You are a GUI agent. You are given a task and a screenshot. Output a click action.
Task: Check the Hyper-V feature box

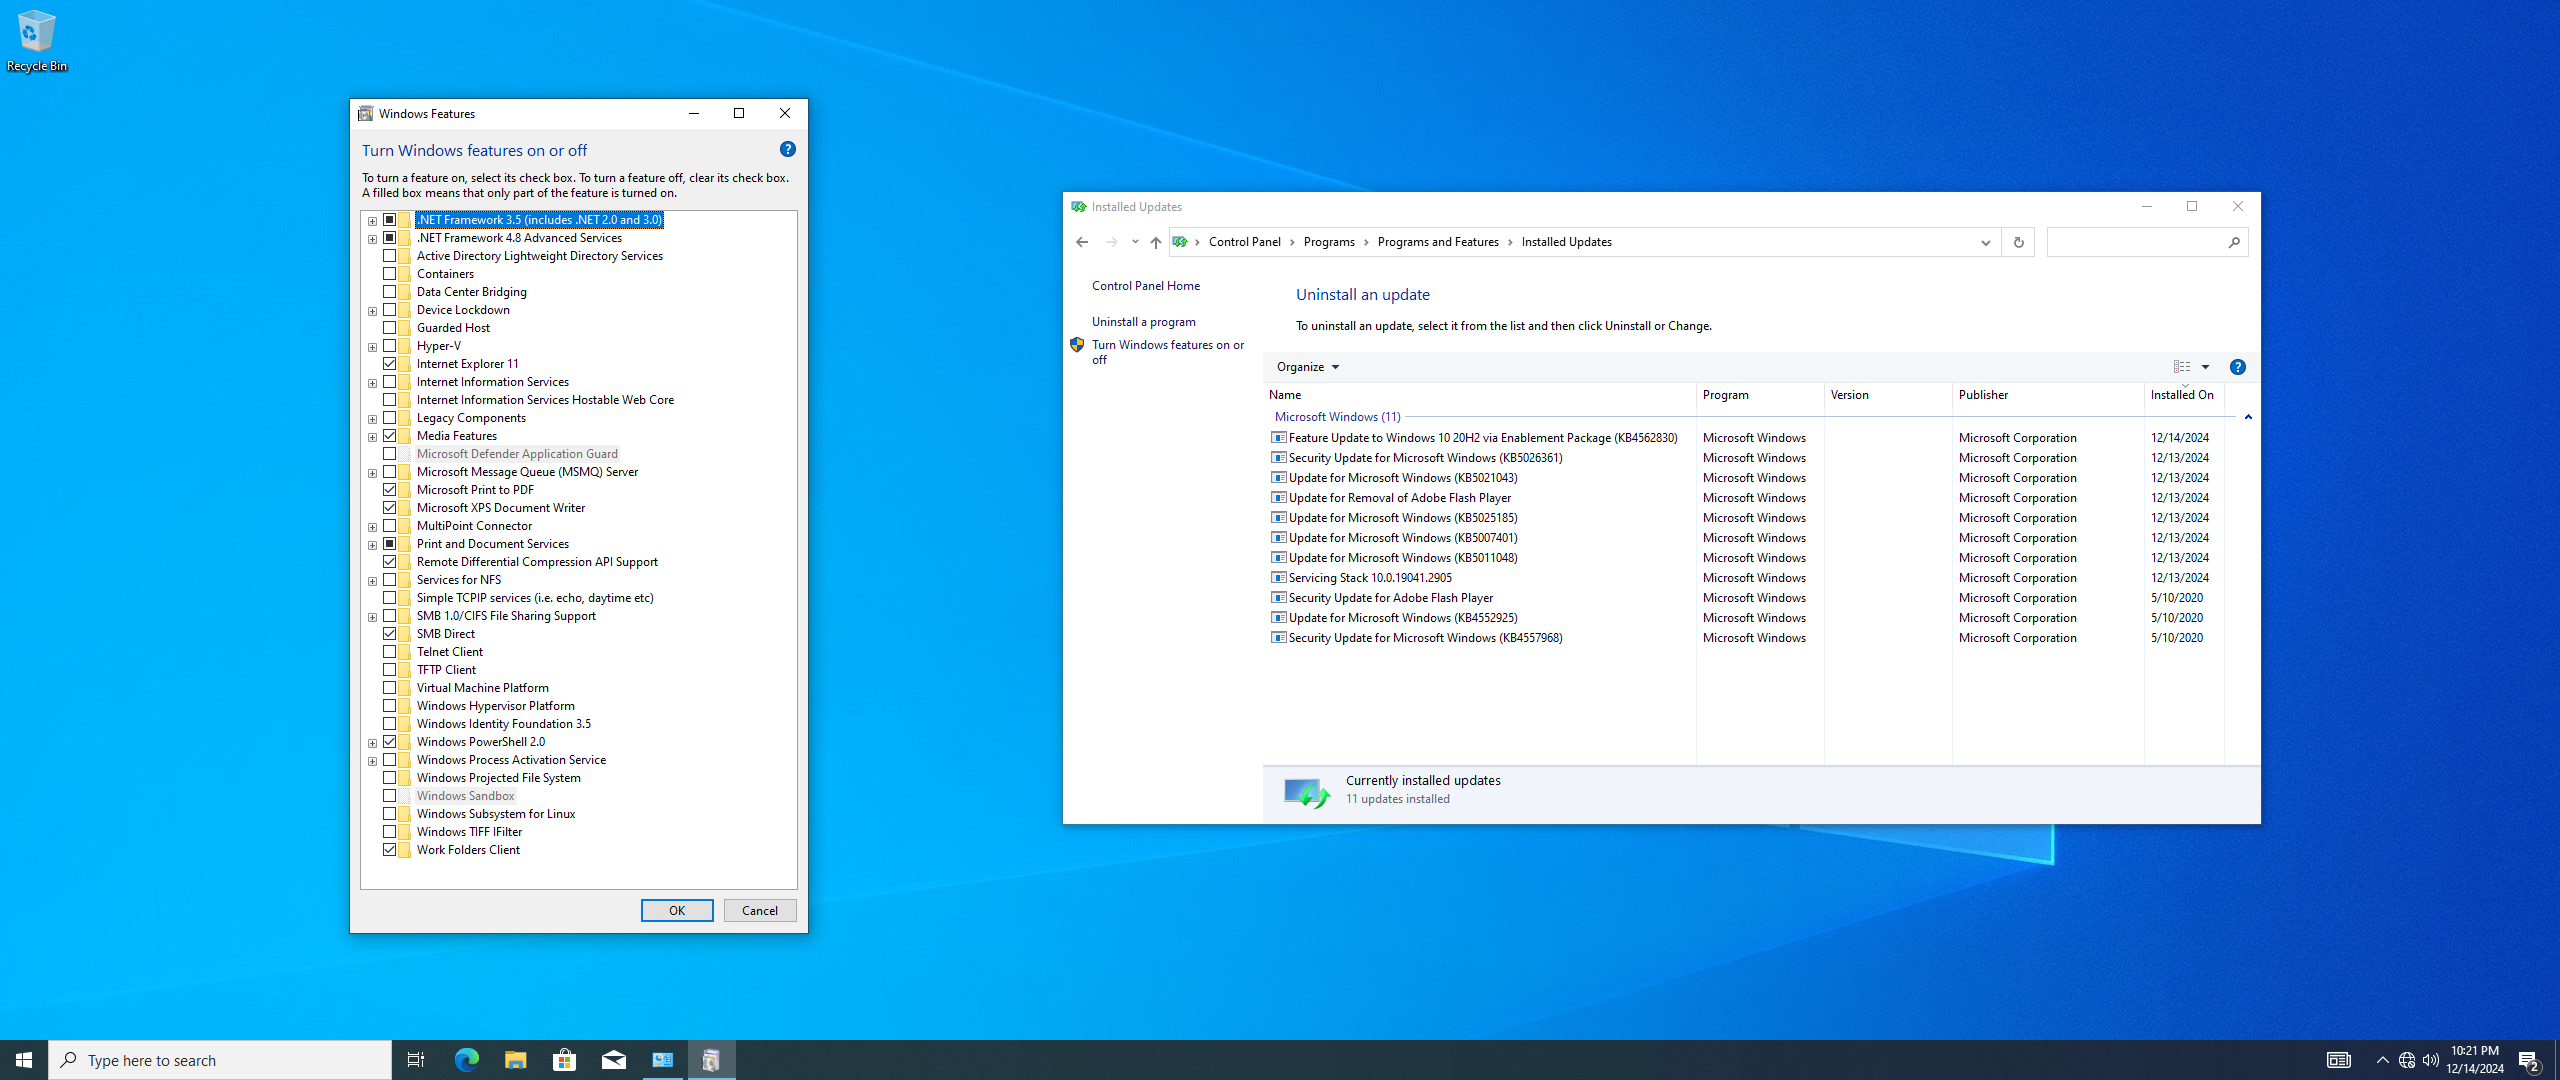(390, 346)
